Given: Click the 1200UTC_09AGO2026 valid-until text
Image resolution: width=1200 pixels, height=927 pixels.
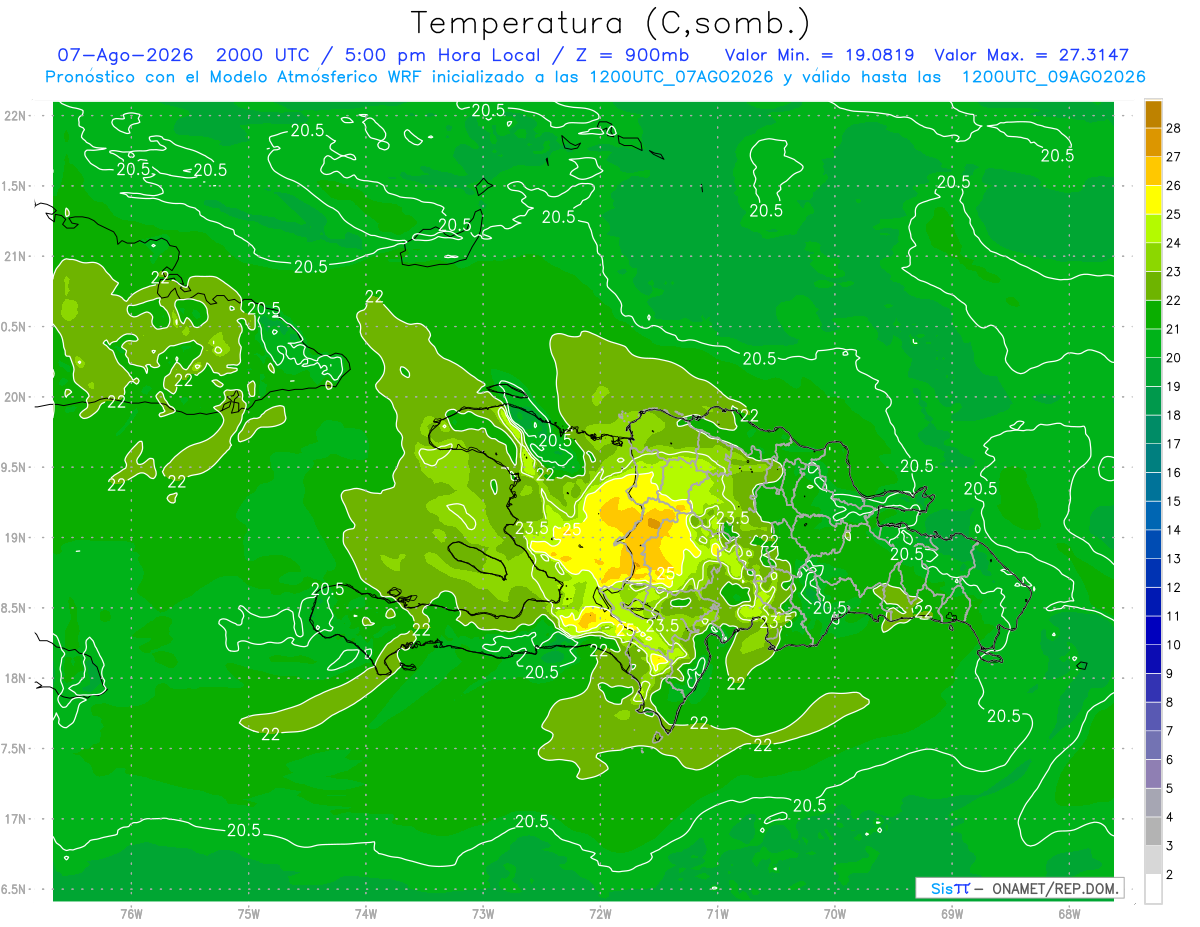Looking at the screenshot, I should (1053, 77).
